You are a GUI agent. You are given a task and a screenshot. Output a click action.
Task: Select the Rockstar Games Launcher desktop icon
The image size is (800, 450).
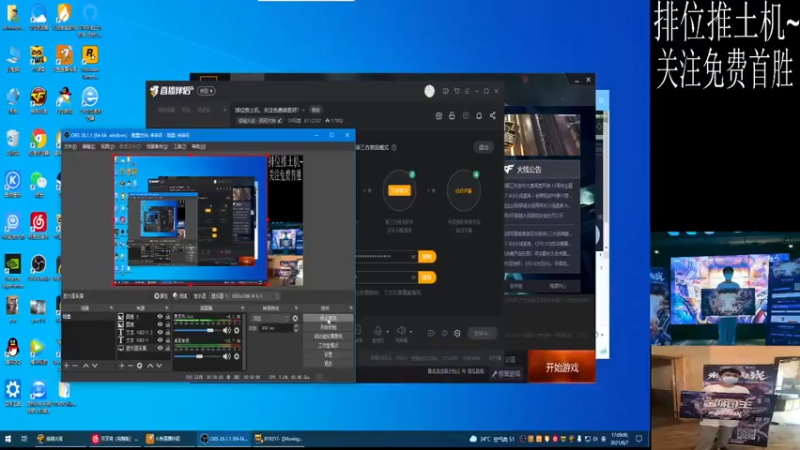click(90, 62)
